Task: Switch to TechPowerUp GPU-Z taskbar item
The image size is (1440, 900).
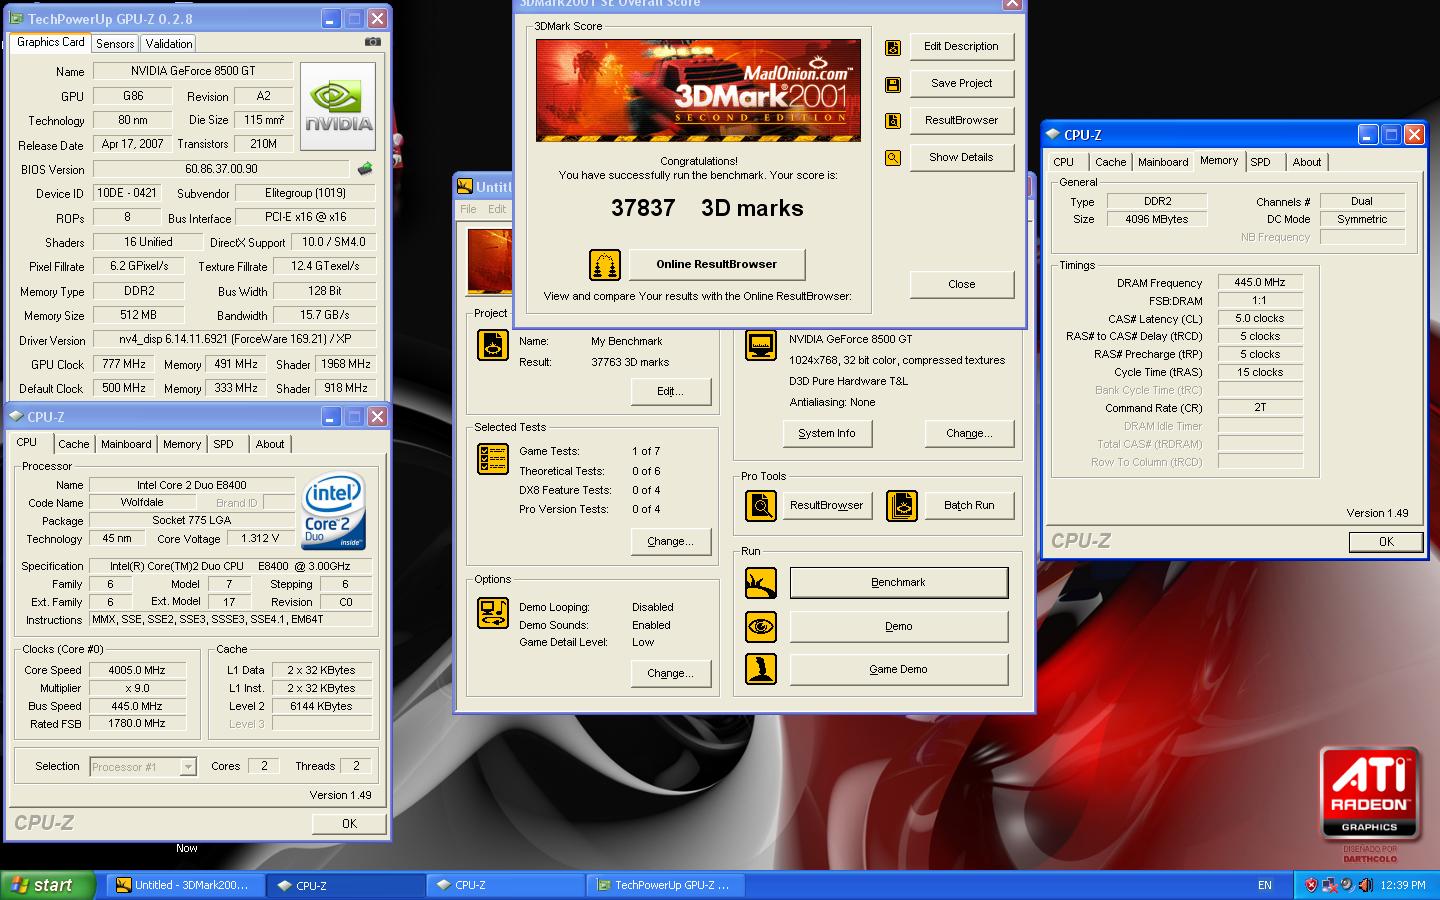Action: point(667,885)
